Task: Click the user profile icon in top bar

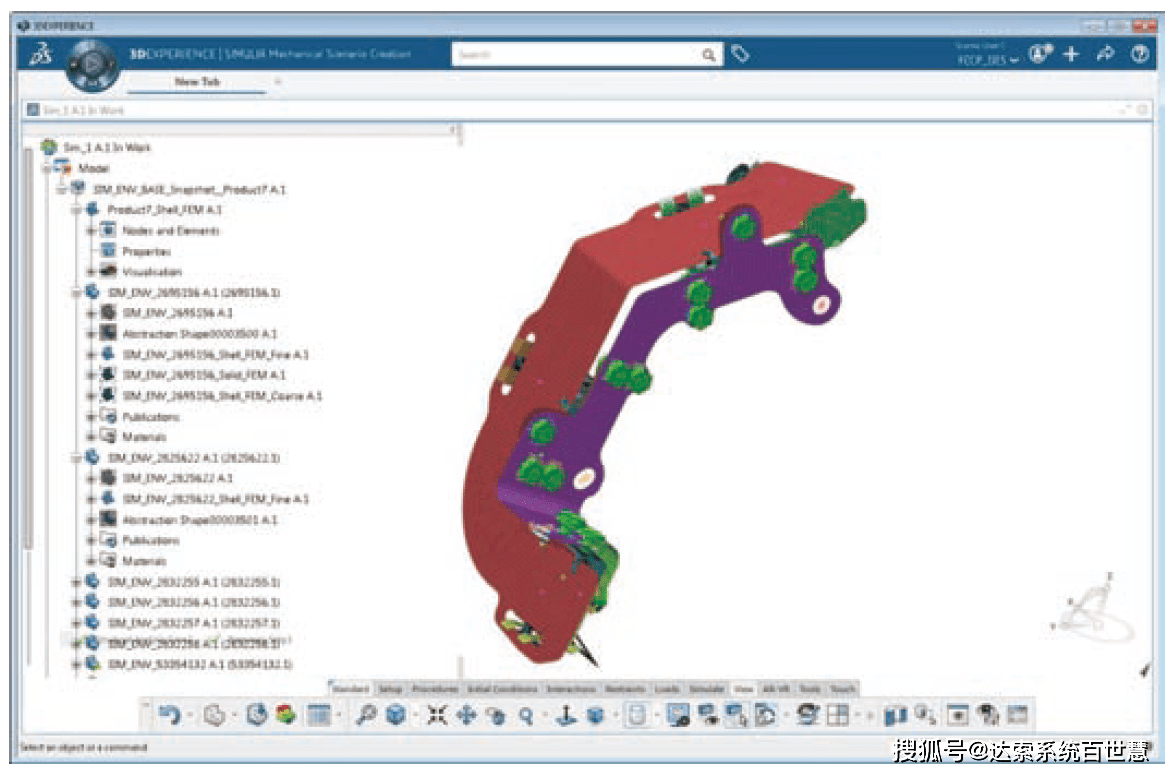Action: (1039, 55)
